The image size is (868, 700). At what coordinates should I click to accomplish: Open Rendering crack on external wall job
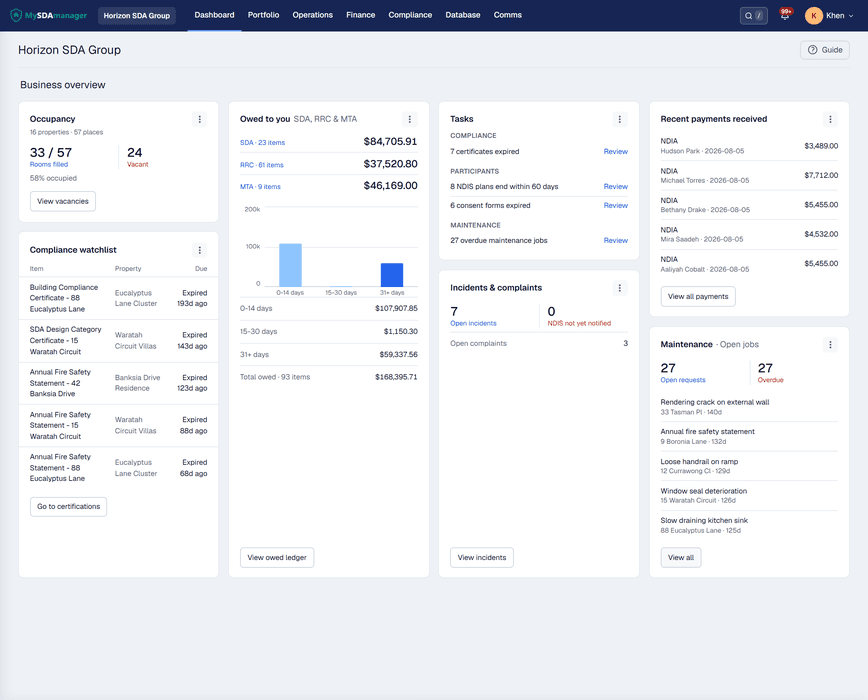pos(749,407)
